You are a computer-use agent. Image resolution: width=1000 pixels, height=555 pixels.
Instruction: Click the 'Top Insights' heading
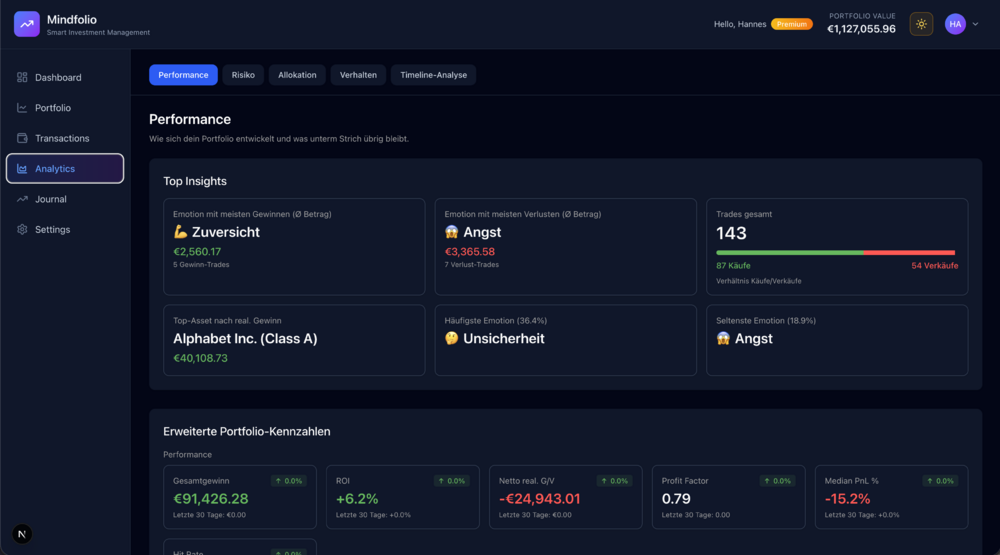[195, 181]
